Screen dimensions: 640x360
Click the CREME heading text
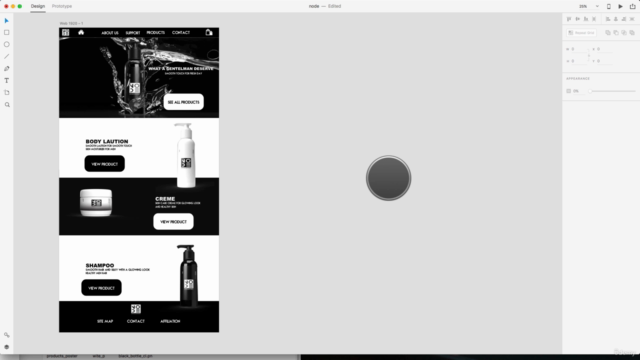coord(165,199)
